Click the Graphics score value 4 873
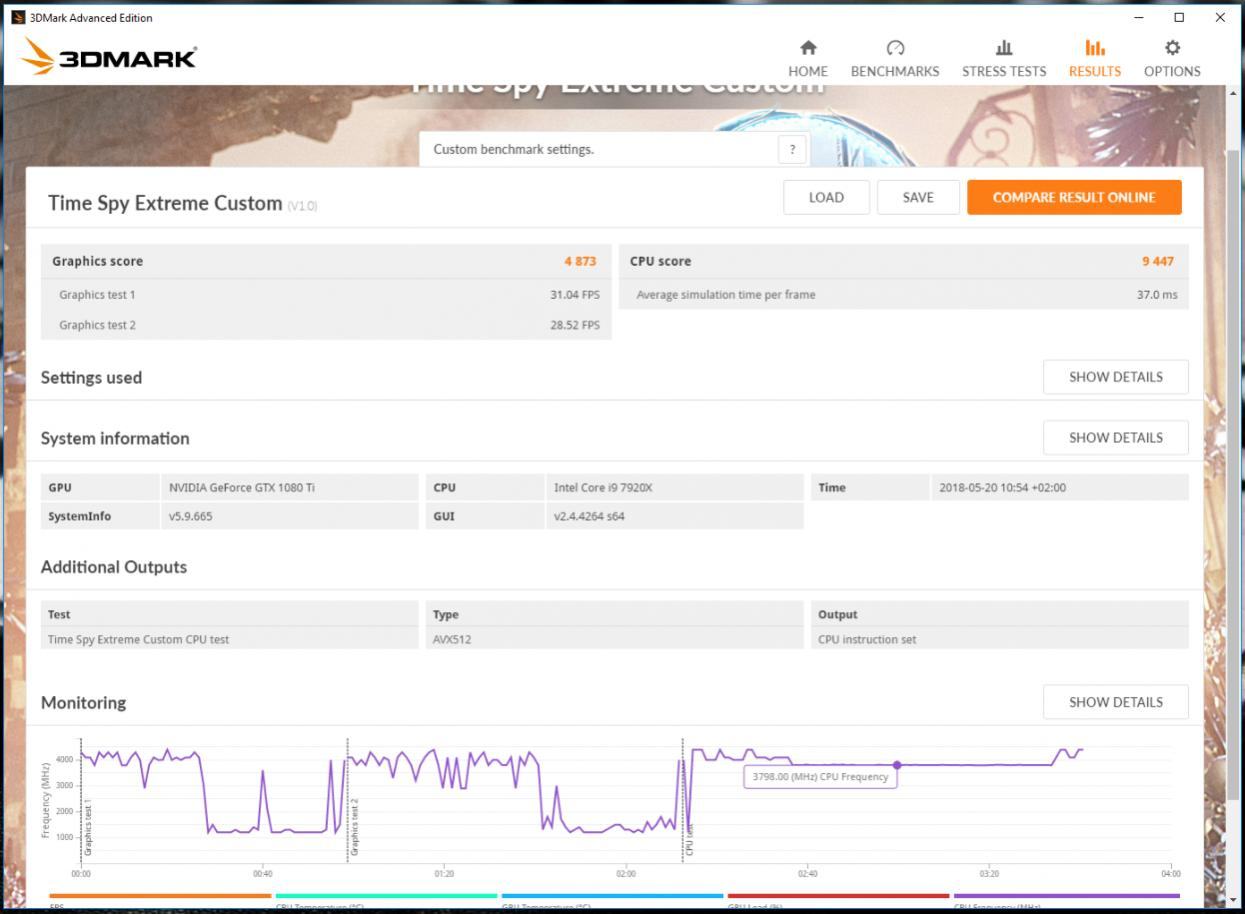 [580, 261]
